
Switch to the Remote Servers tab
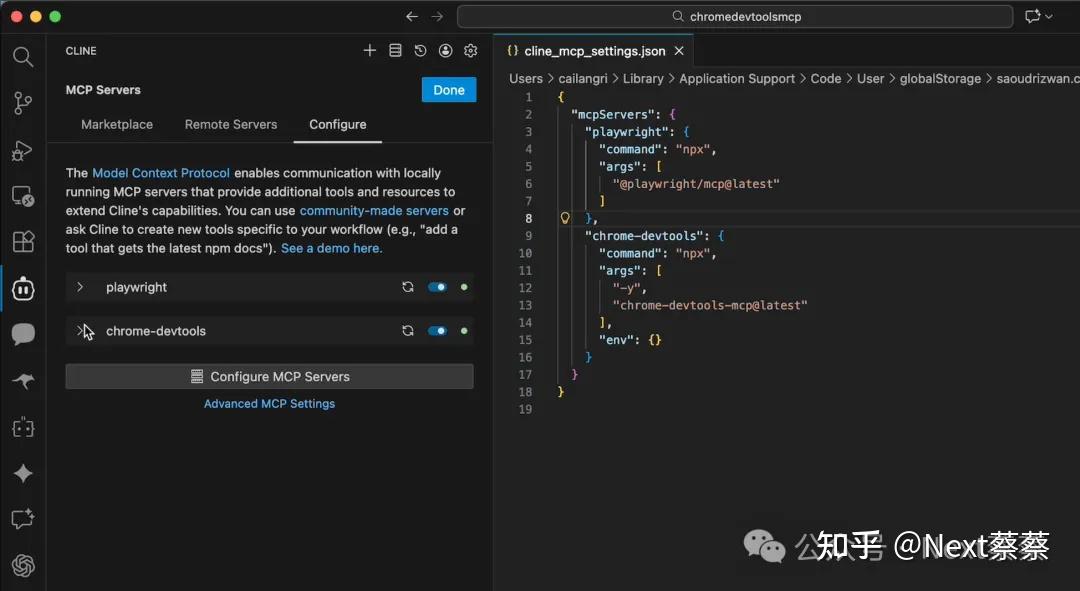[x=231, y=125]
